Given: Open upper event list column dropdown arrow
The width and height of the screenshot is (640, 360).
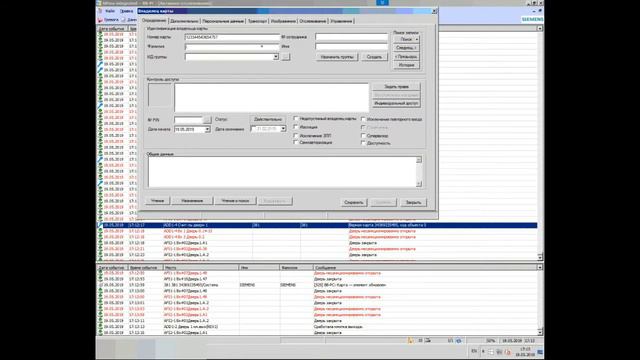Looking at the screenshot, I should coord(540,29).
